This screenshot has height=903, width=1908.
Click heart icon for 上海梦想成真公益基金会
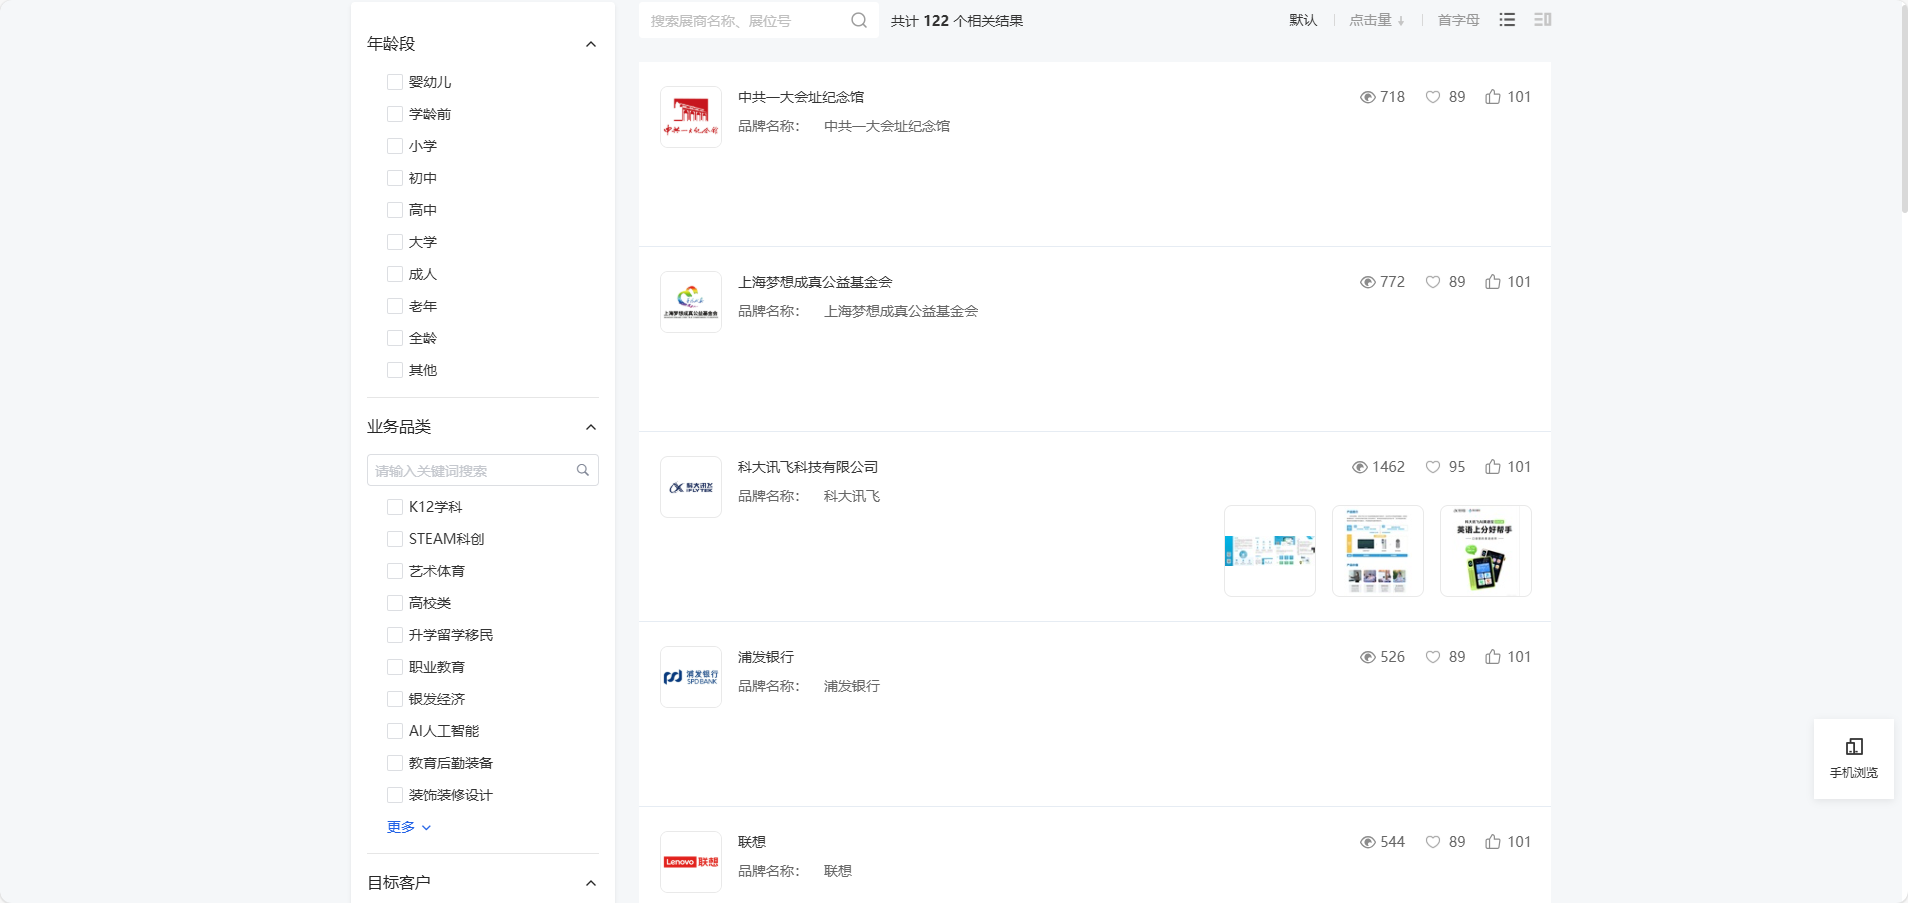click(x=1432, y=282)
